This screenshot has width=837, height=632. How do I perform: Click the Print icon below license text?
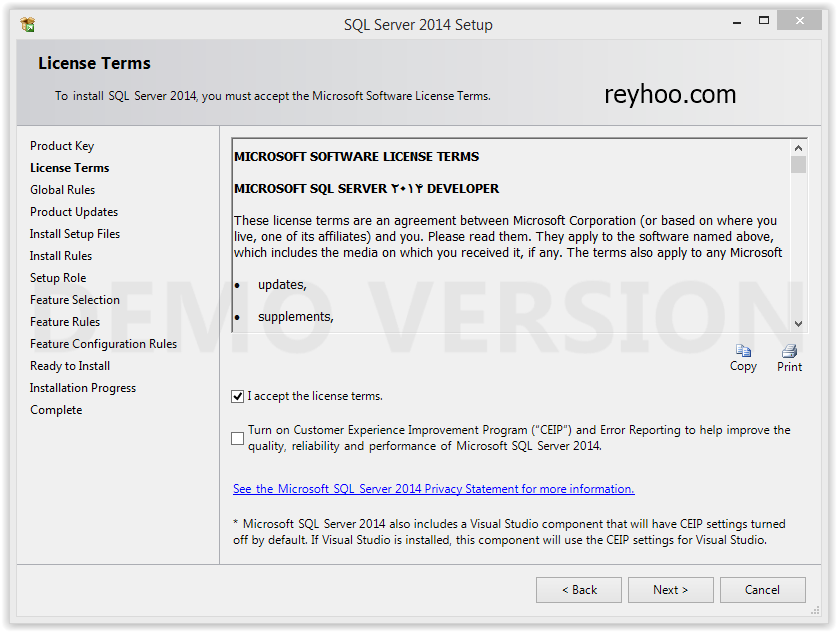[x=789, y=351]
